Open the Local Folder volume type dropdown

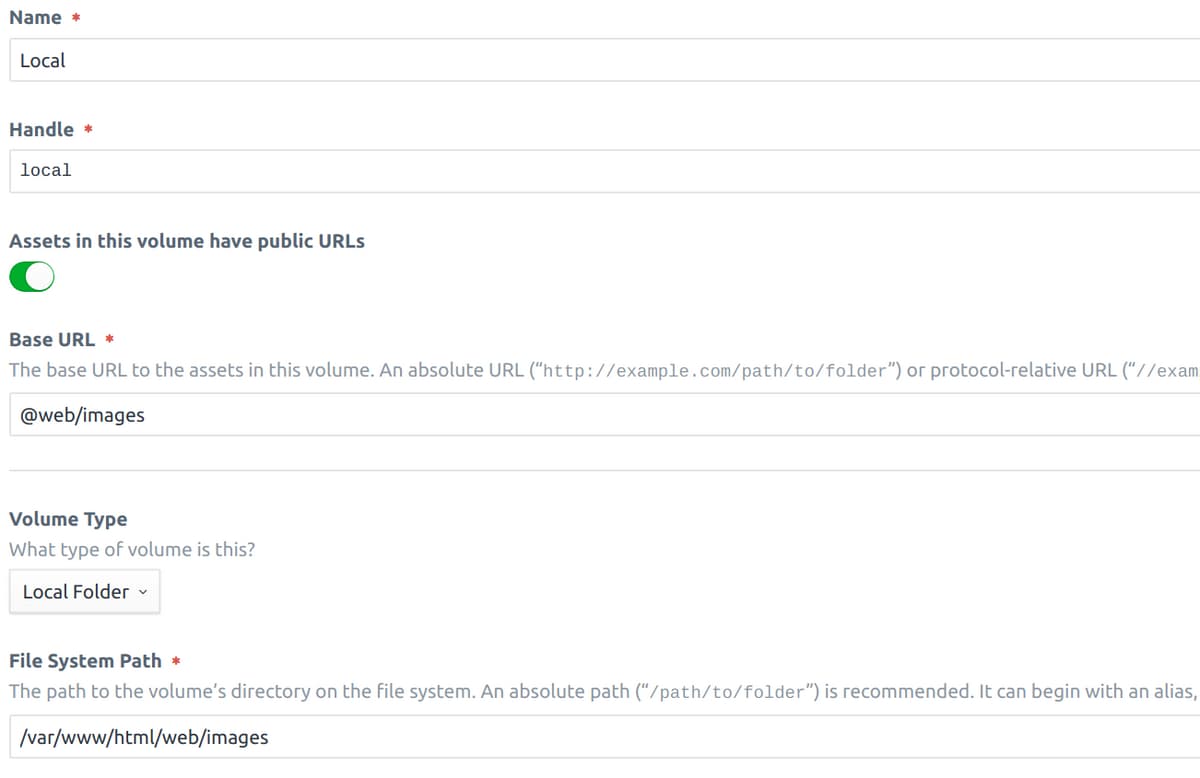pos(85,592)
